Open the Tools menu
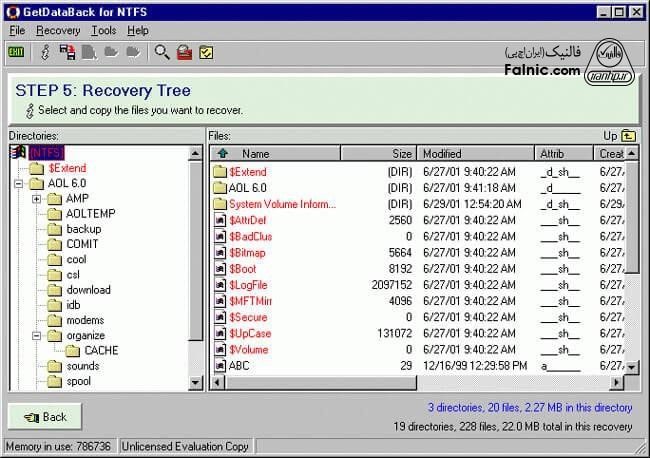650x458 pixels. 103,31
